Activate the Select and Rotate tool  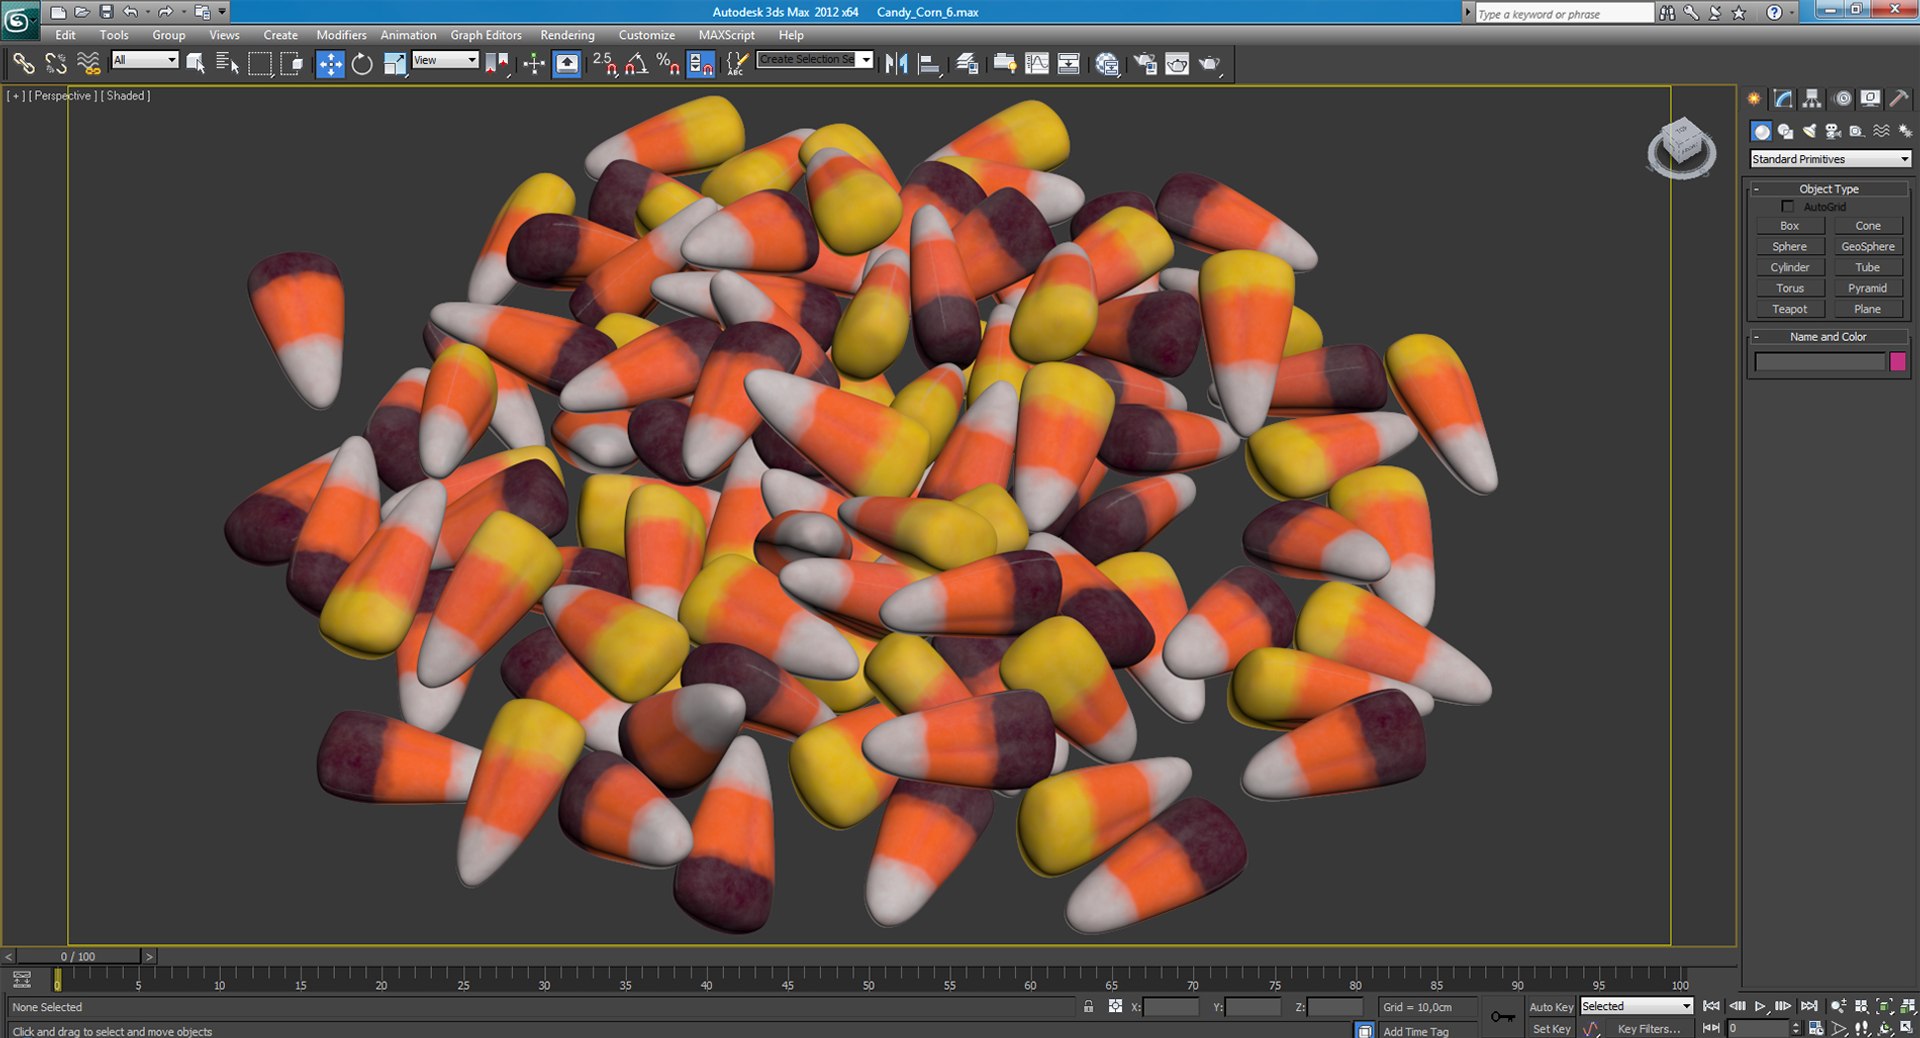(x=362, y=64)
